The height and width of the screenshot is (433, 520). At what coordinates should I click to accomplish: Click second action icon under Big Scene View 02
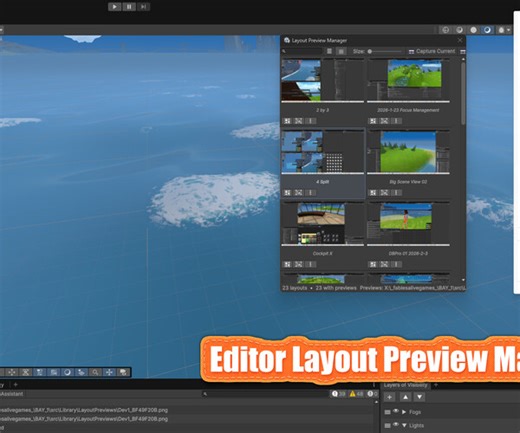coord(384,192)
